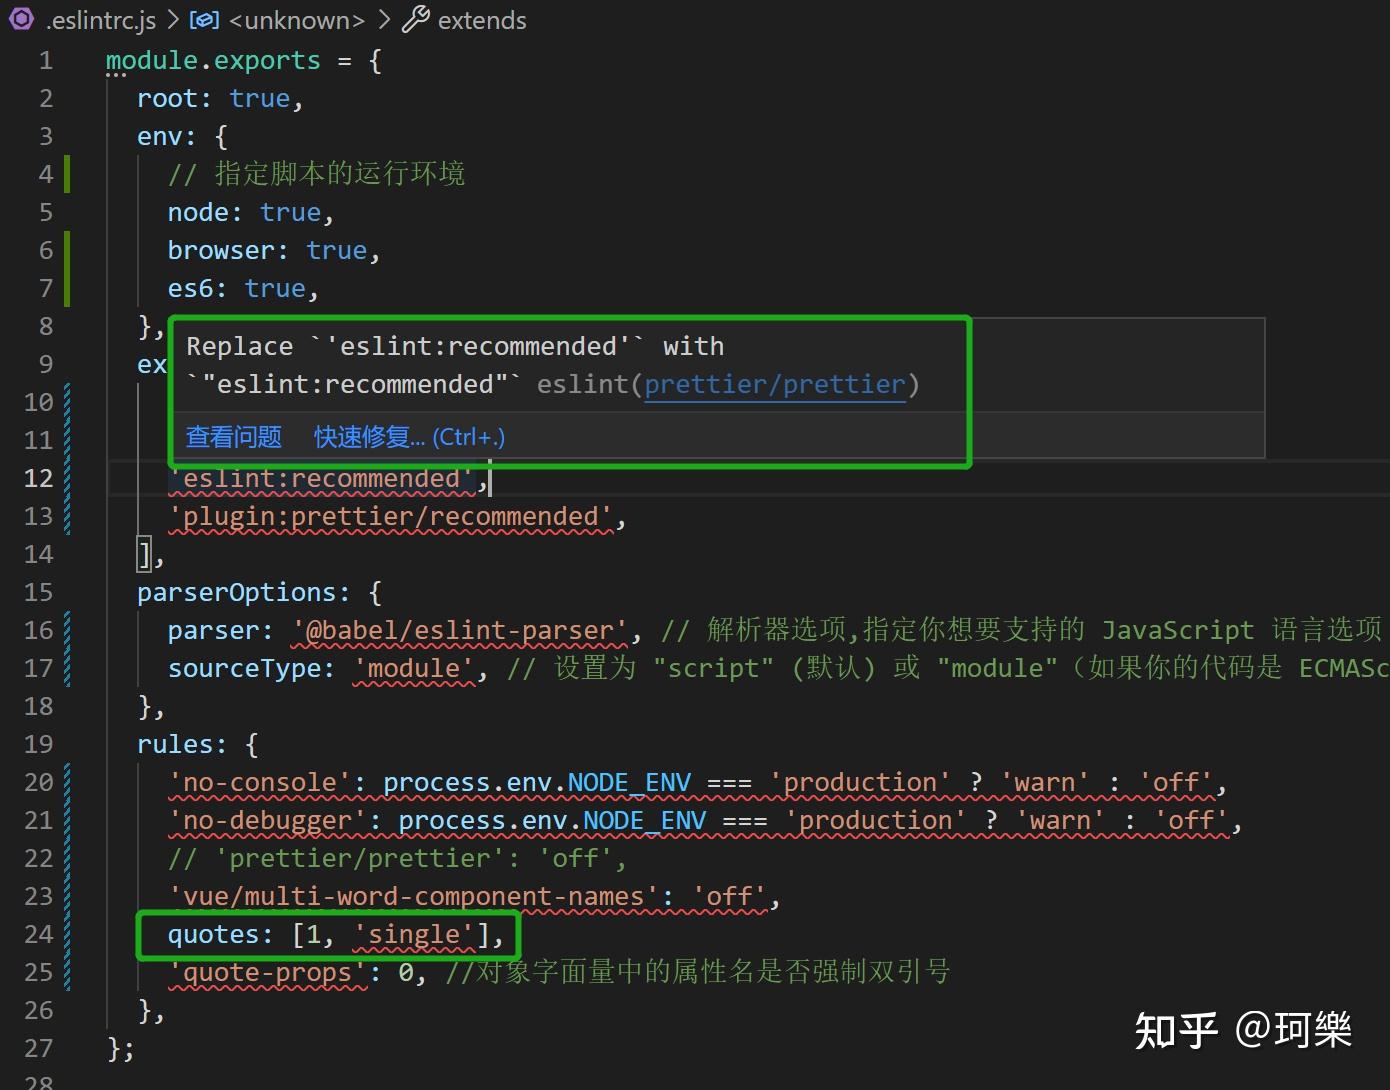The height and width of the screenshot is (1090, 1390).
Task: Click line number 12 in the gutter
Action: (x=38, y=479)
